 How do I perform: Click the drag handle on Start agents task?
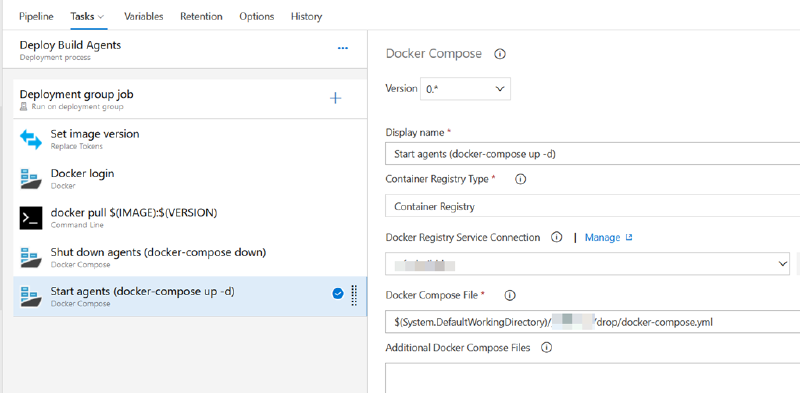click(x=355, y=296)
